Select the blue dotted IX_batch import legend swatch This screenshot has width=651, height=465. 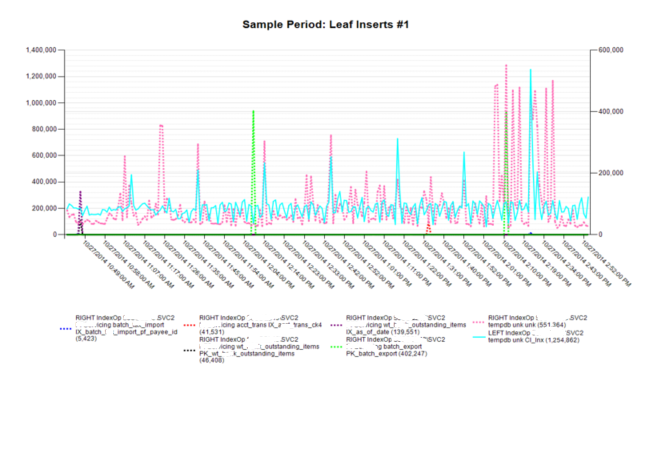[x=66, y=328]
